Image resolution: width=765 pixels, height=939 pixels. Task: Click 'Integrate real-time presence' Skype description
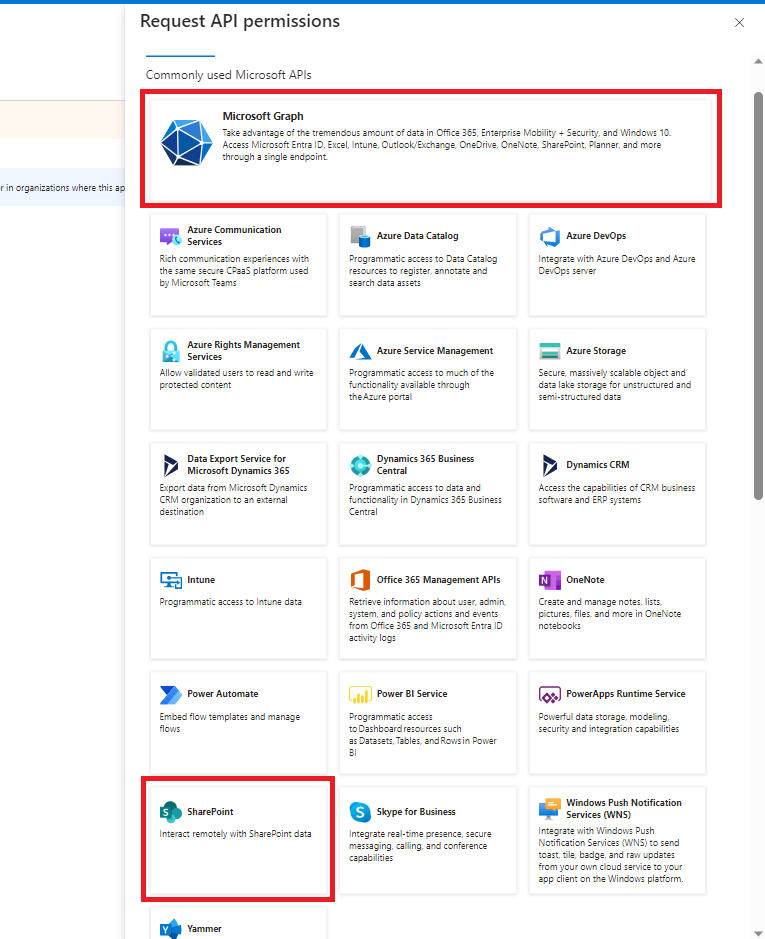[x=420, y=846]
